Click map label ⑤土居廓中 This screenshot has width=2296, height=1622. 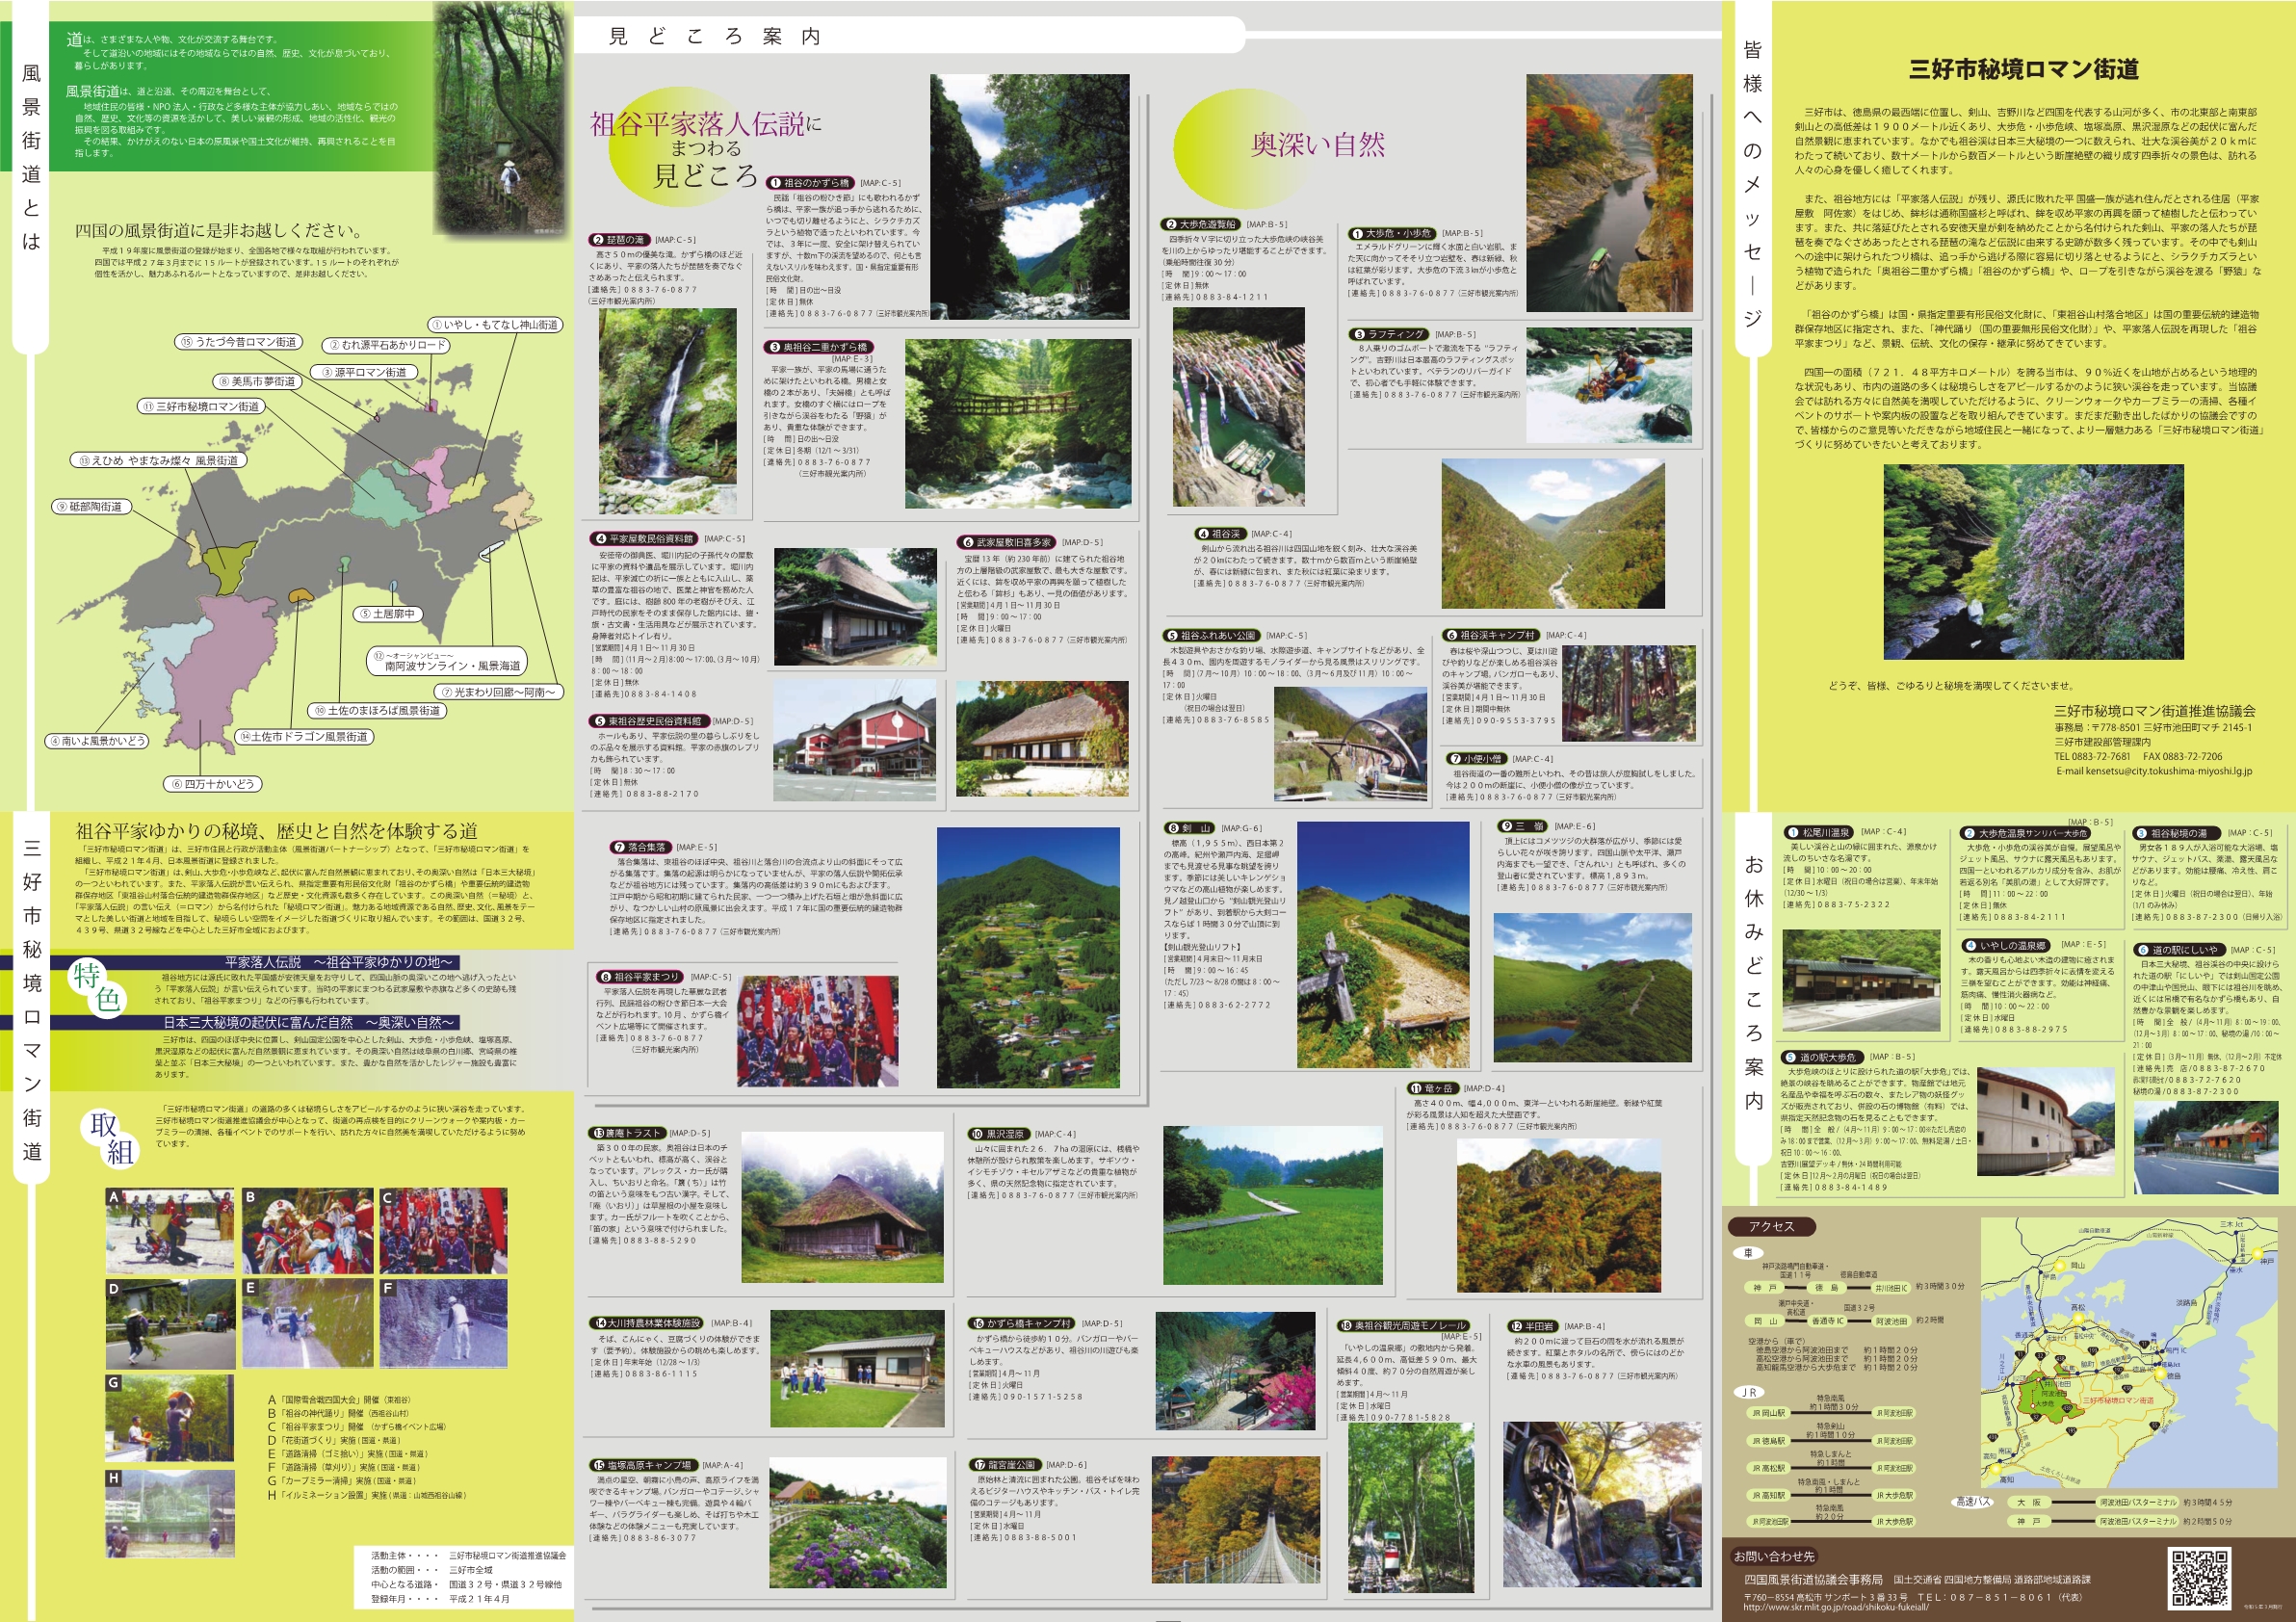pos(386,614)
